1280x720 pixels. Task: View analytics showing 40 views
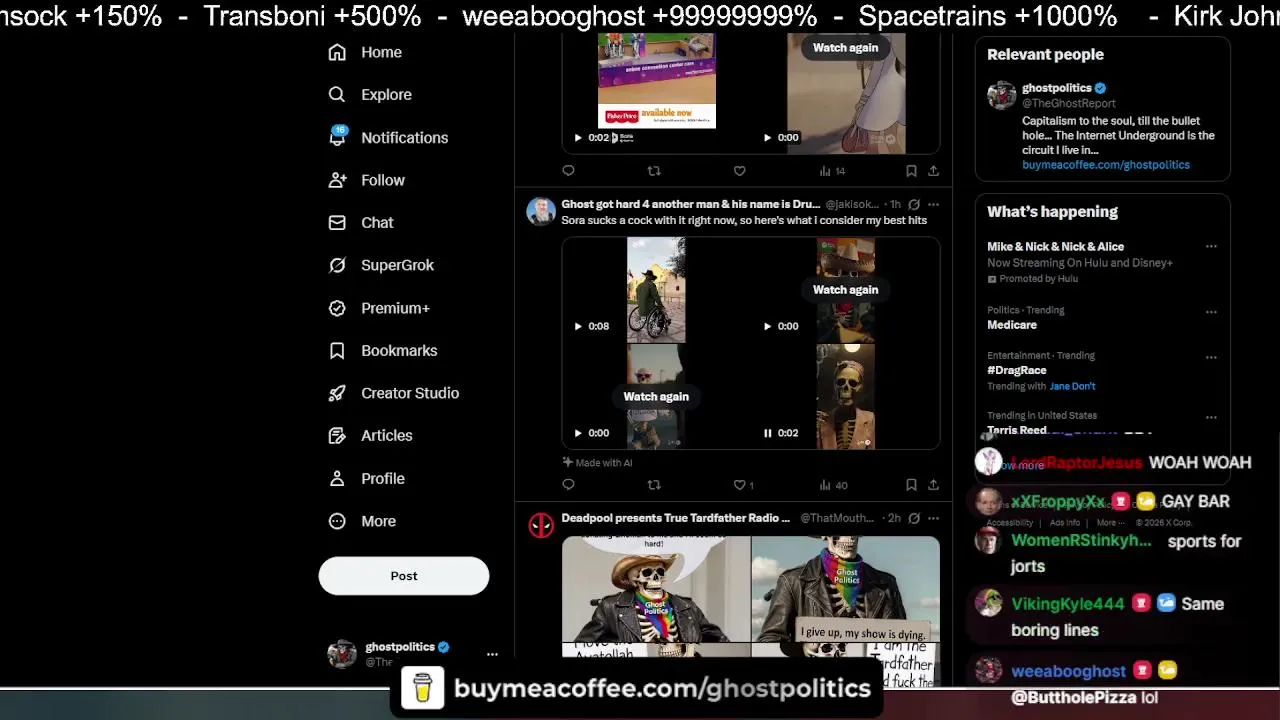pyautogui.click(x=832, y=485)
